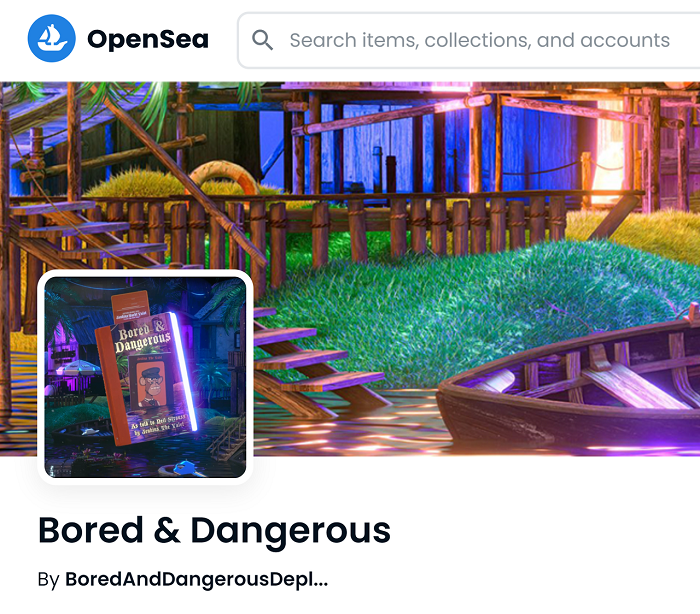Click the book title text inside the thumbnail
The image size is (700, 614).
143,336
